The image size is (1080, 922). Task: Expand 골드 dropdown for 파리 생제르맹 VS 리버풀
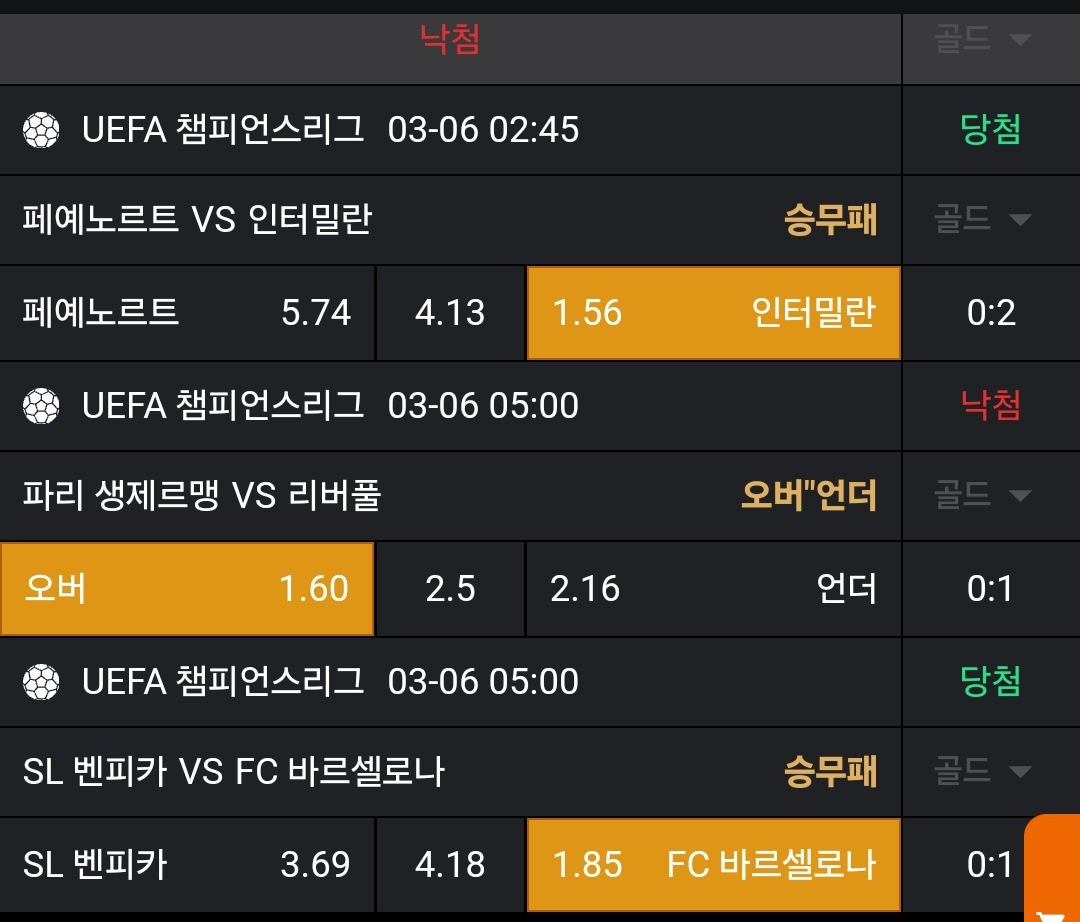tap(982, 495)
